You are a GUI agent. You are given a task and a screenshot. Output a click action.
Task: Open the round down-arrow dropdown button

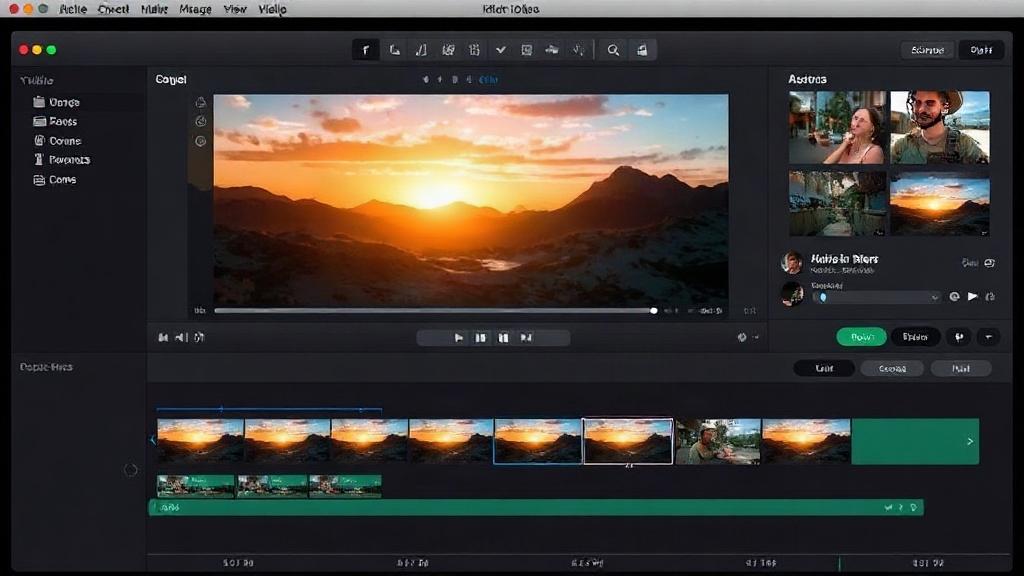coord(989,336)
